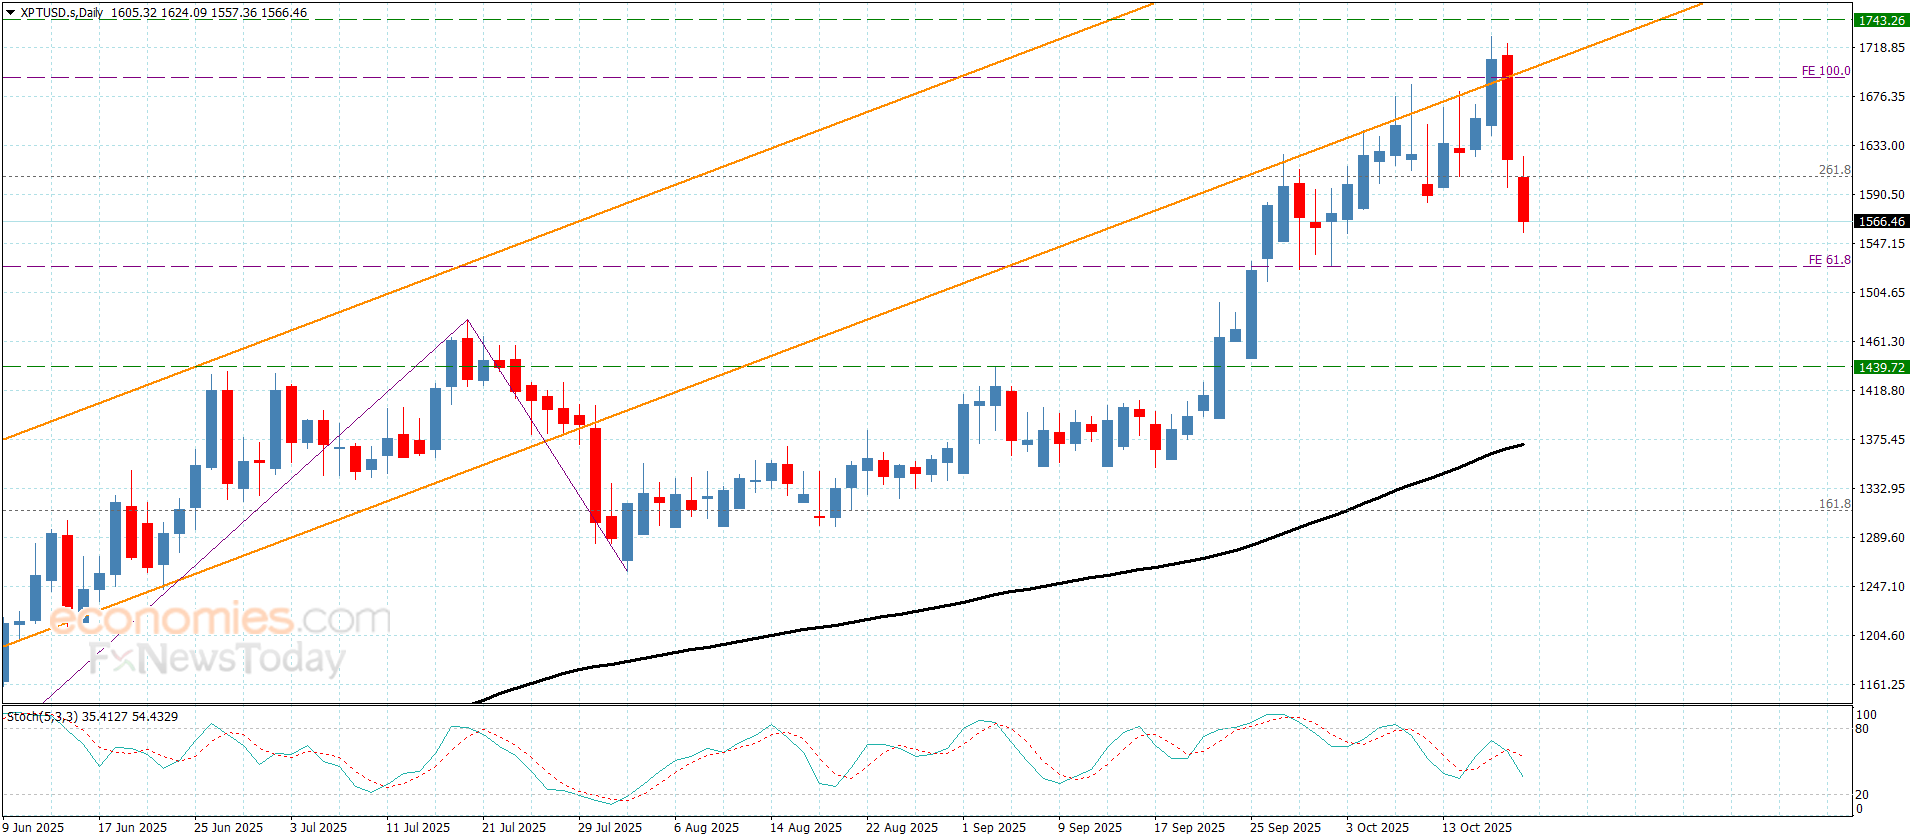
Task: Click the FE 61.8 Fibonacci label
Action: point(1829,260)
